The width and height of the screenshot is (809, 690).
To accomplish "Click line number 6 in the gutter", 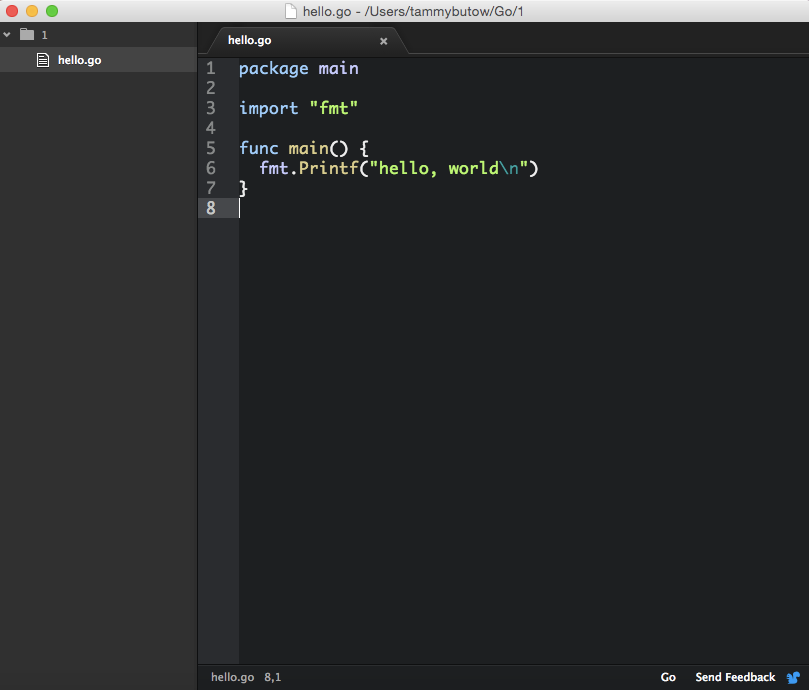I will (x=211, y=168).
